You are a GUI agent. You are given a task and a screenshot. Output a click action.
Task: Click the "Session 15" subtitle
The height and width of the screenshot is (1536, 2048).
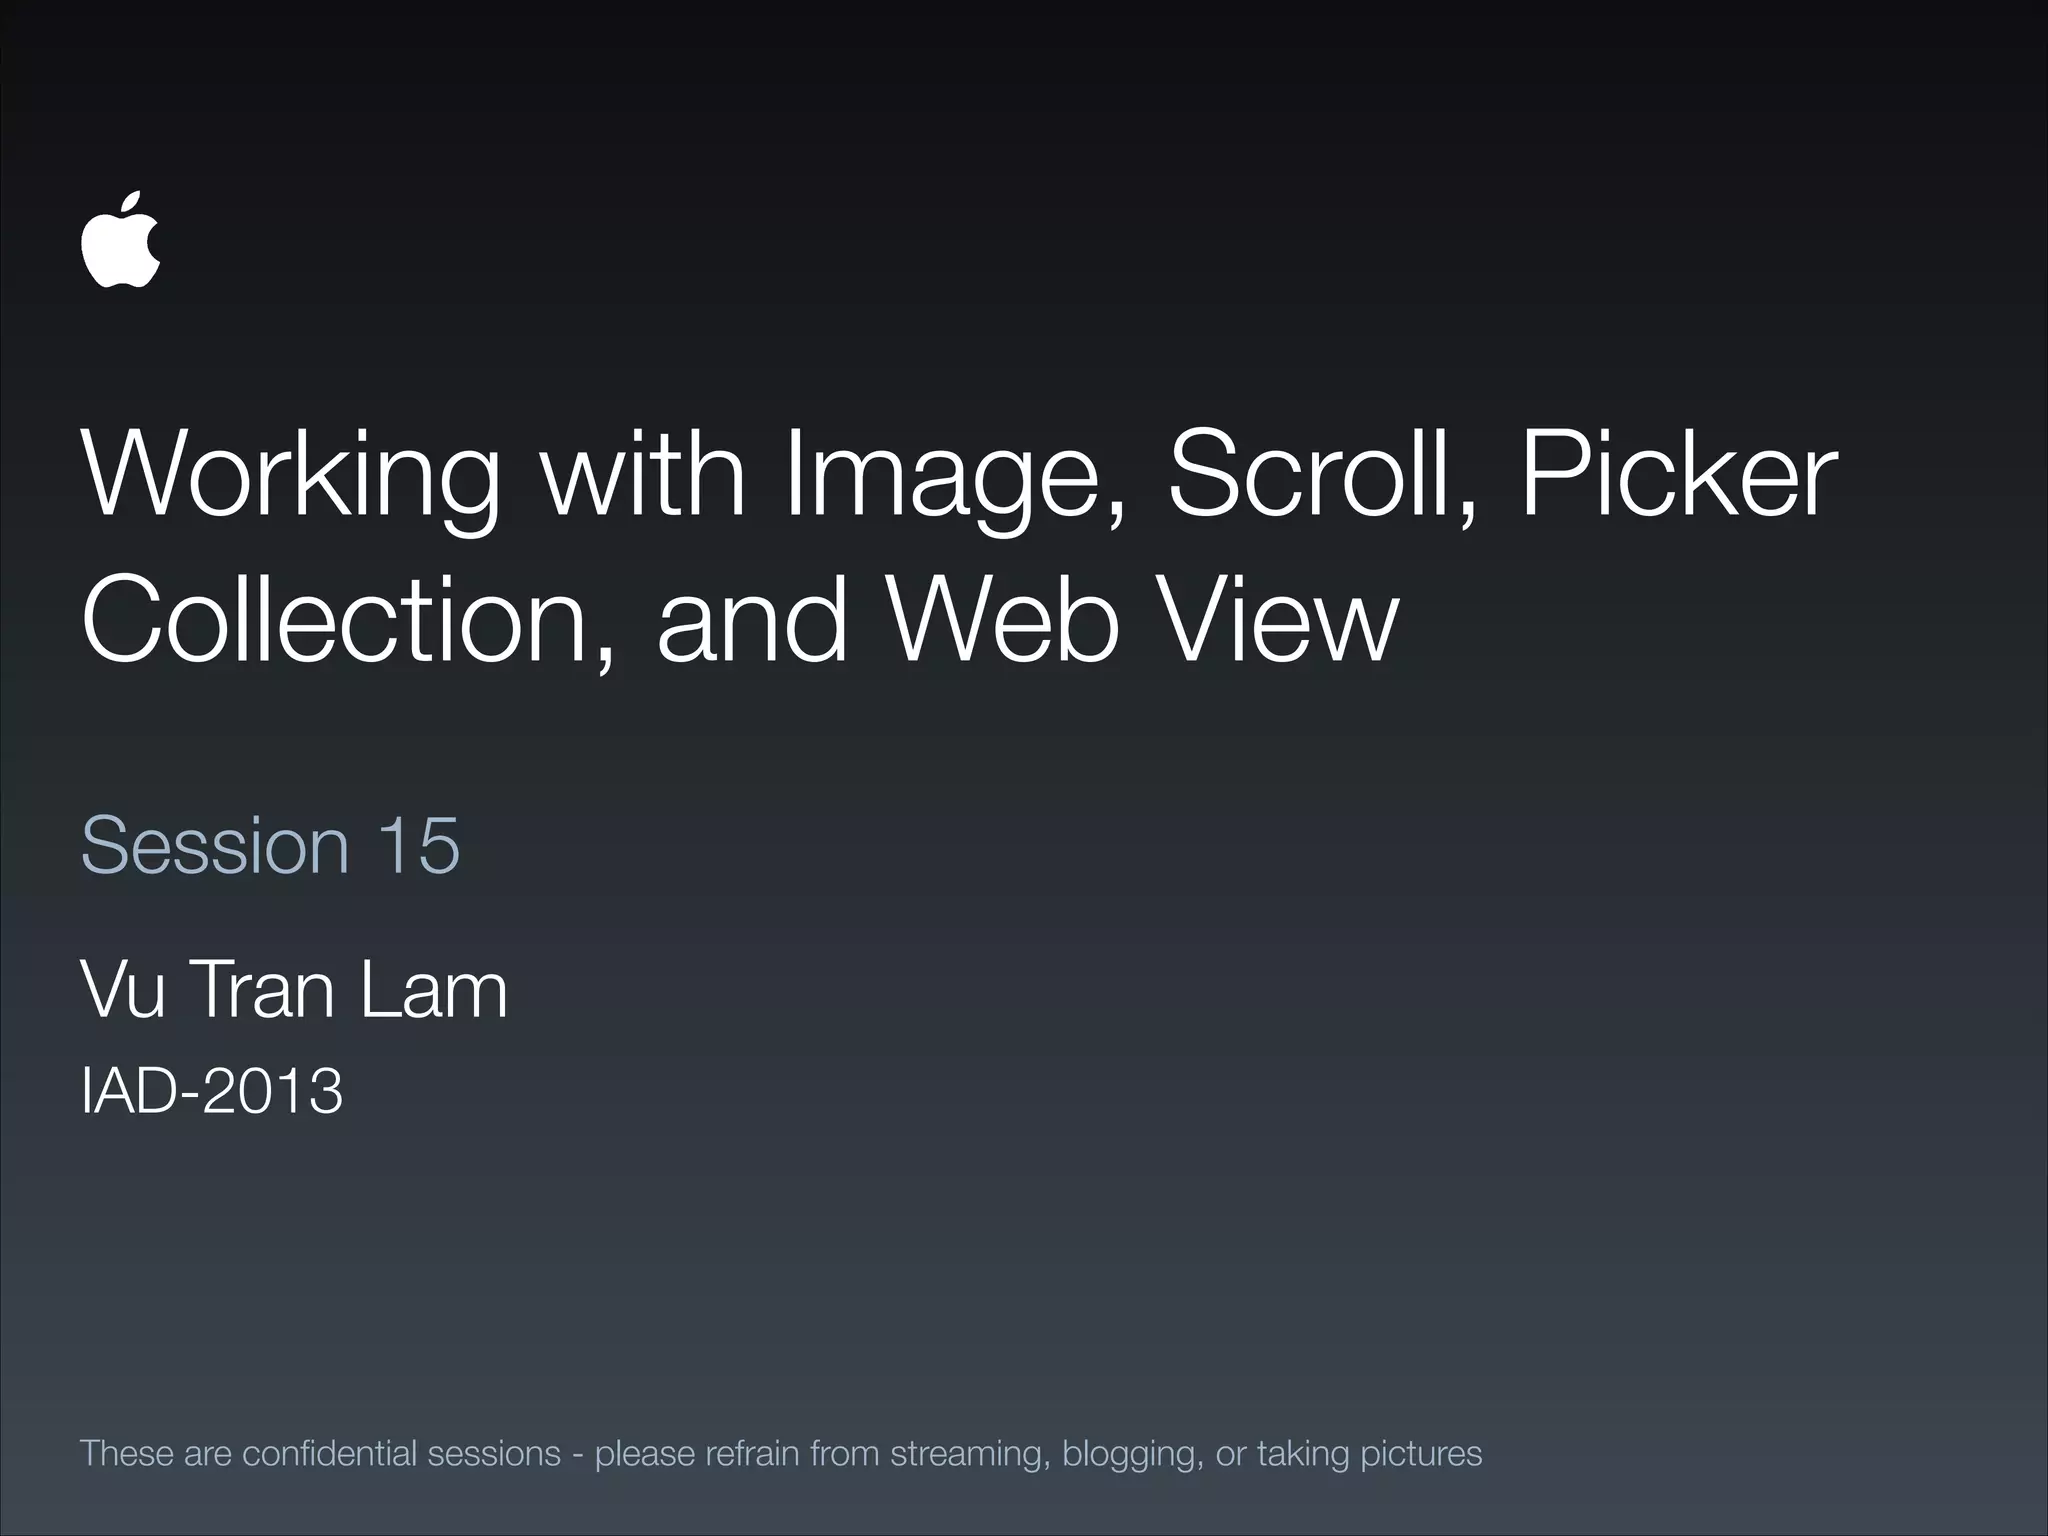270,846
